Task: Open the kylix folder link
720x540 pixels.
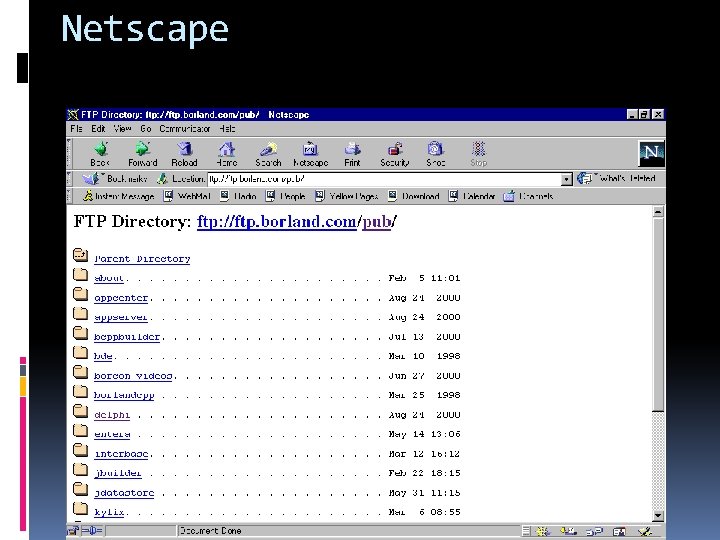Action: (109, 512)
